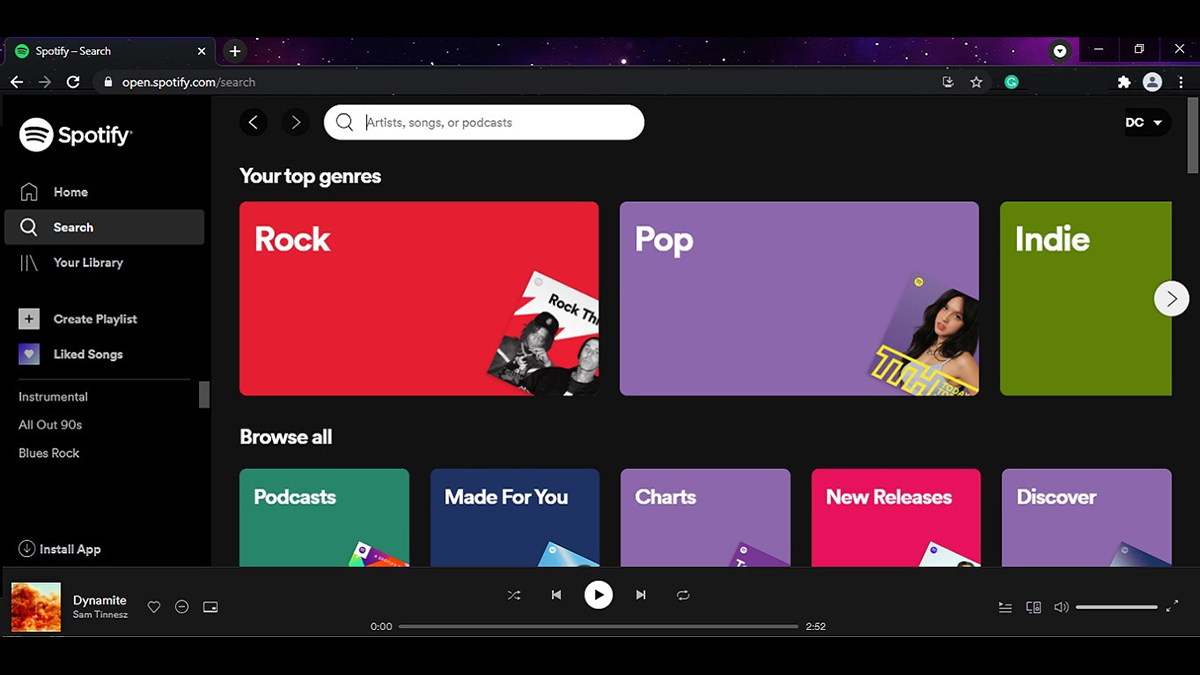Enter full screen with the expand icon
The image size is (1200, 675).
1172,606
